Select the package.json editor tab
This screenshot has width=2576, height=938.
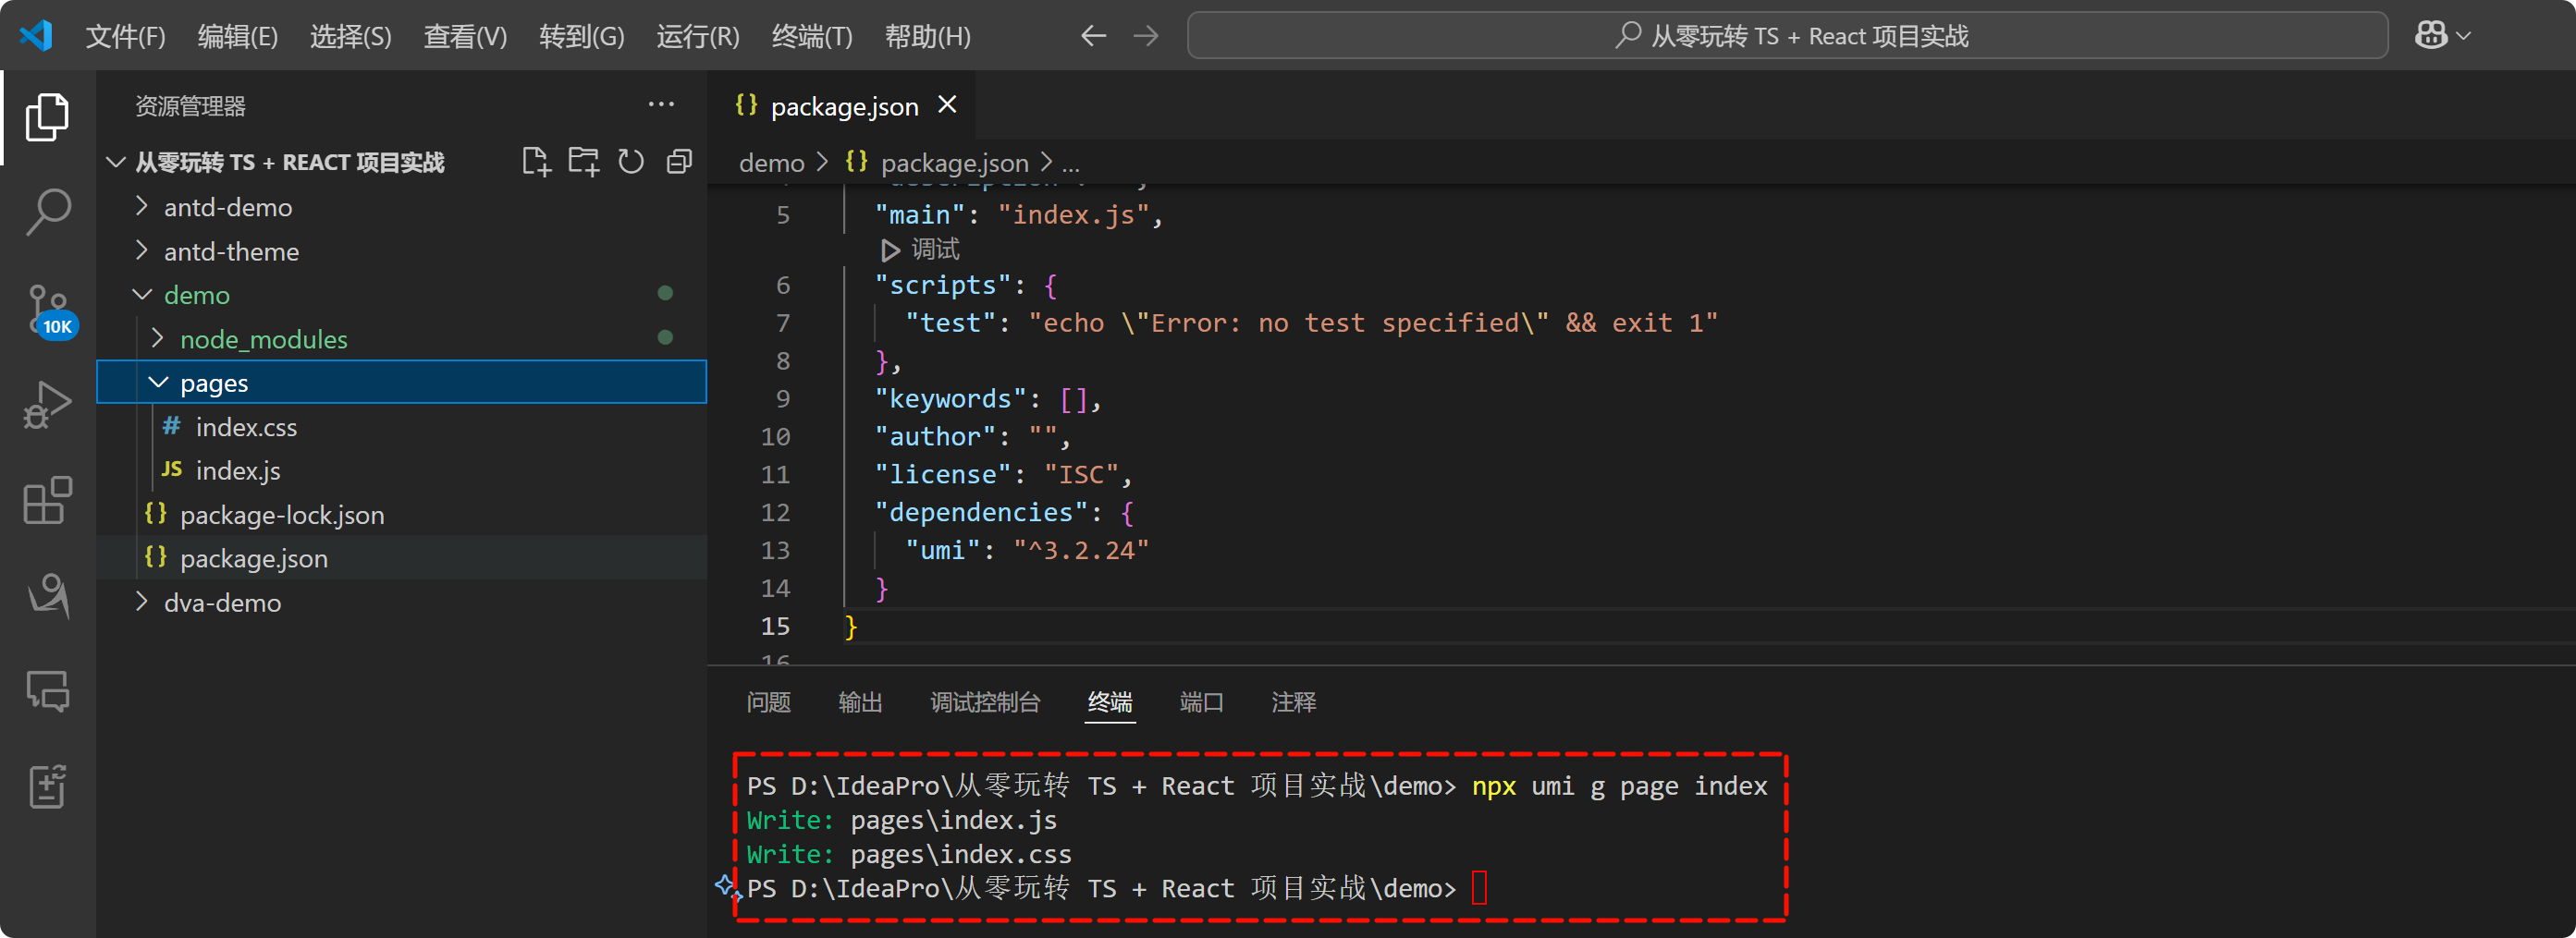click(843, 105)
